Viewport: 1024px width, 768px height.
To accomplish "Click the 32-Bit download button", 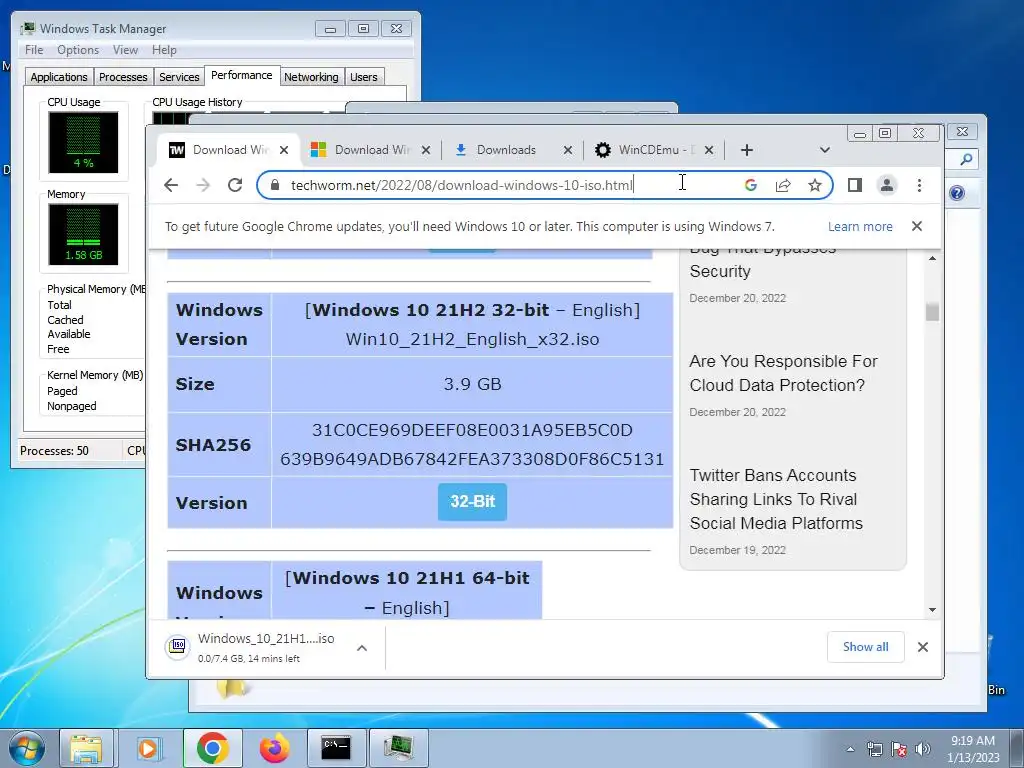I will [472, 502].
